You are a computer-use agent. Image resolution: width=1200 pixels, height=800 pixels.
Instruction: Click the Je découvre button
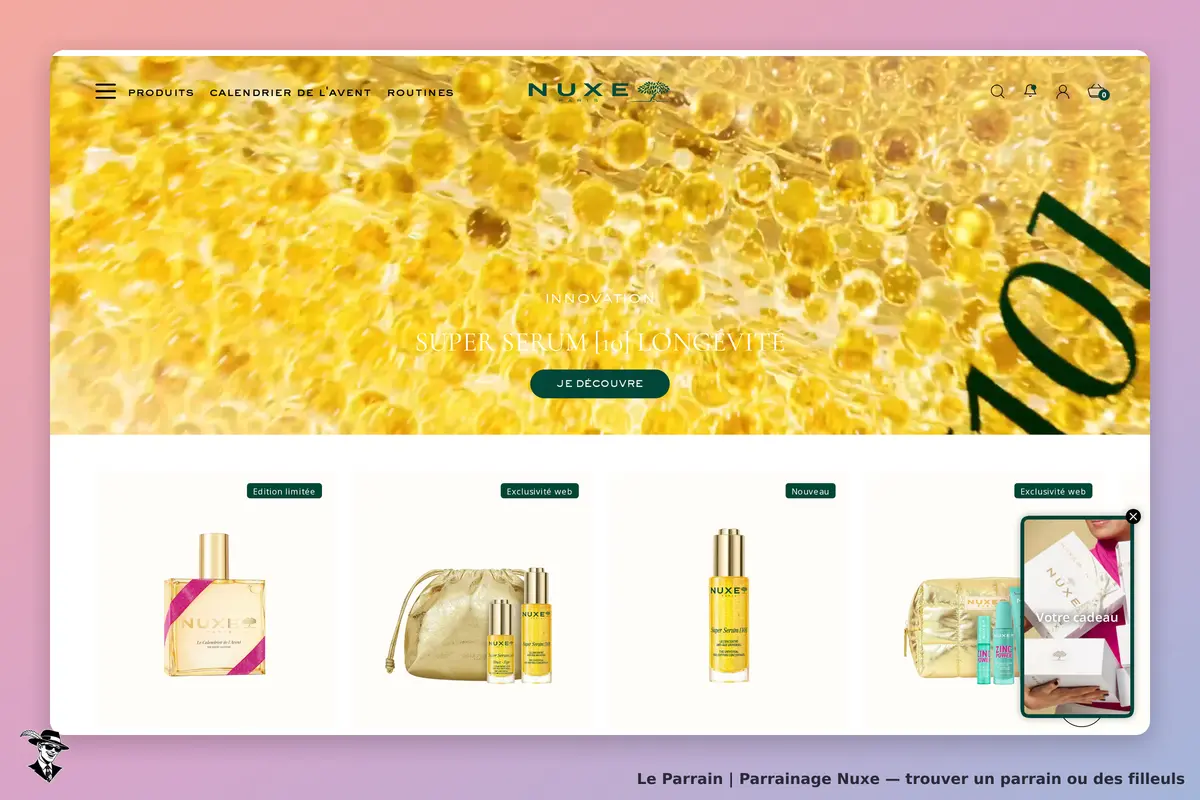600,383
